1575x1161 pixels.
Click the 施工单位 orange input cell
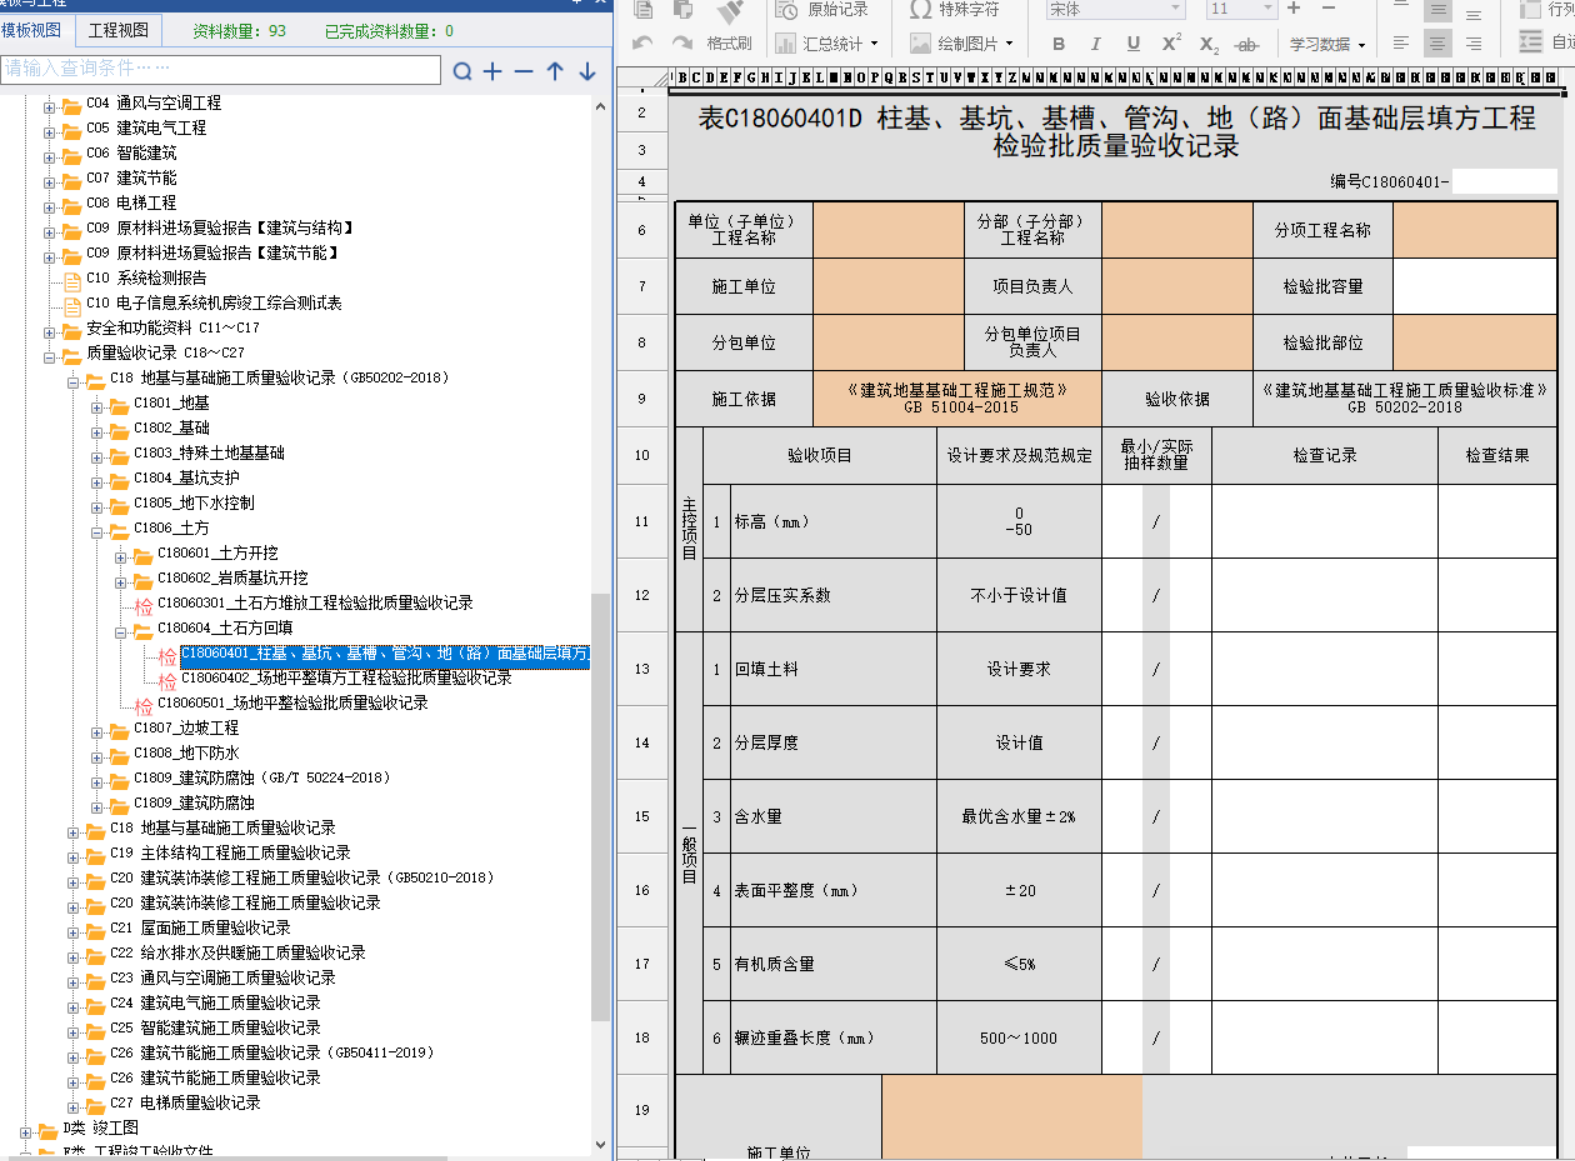tap(888, 286)
